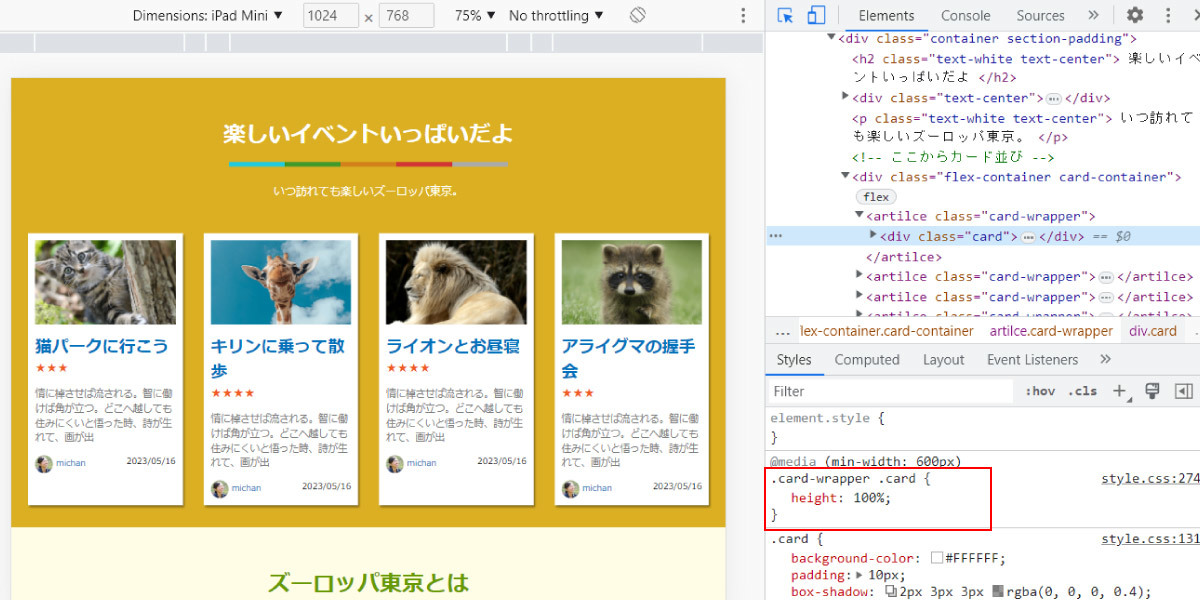Open the Layout tab
Image resolution: width=1200 pixels, height=600 pixels.
[x=943, y=360]
